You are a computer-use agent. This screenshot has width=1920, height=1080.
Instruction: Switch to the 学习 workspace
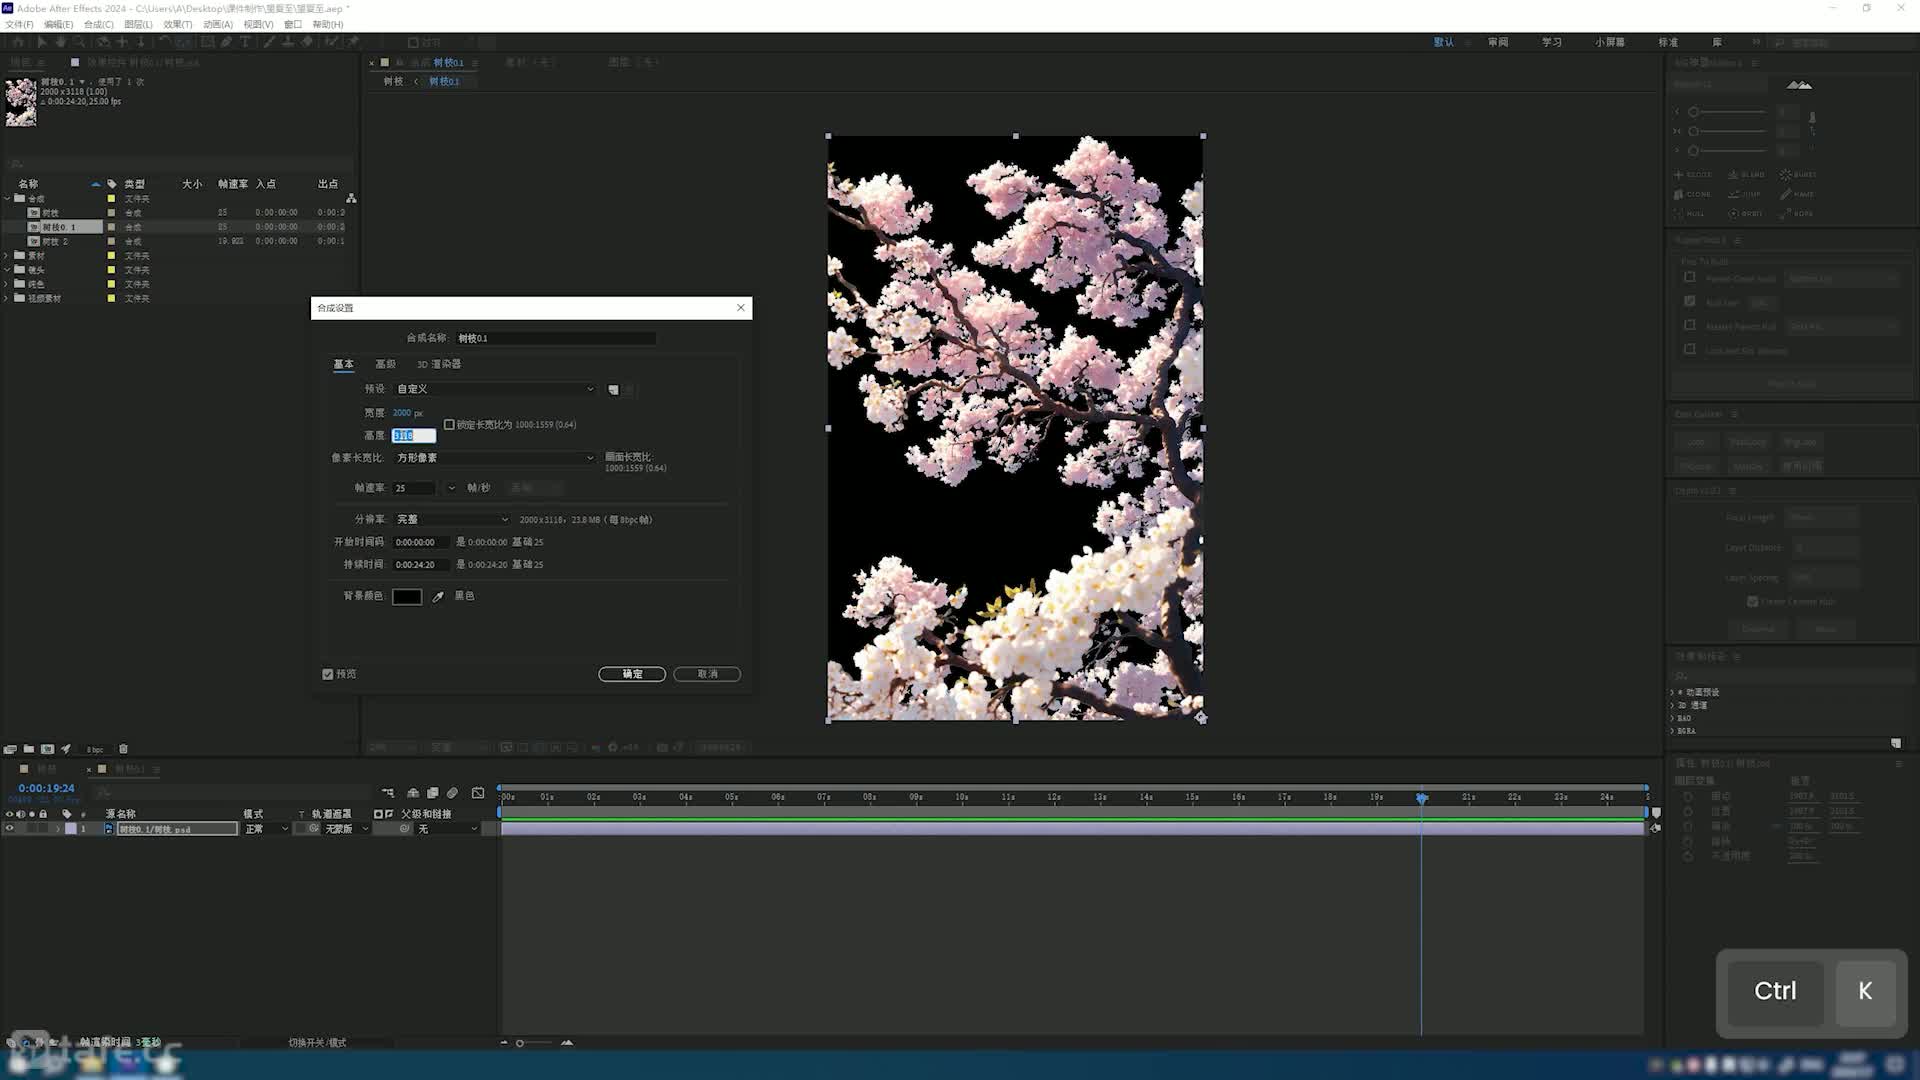(1552, 42)
